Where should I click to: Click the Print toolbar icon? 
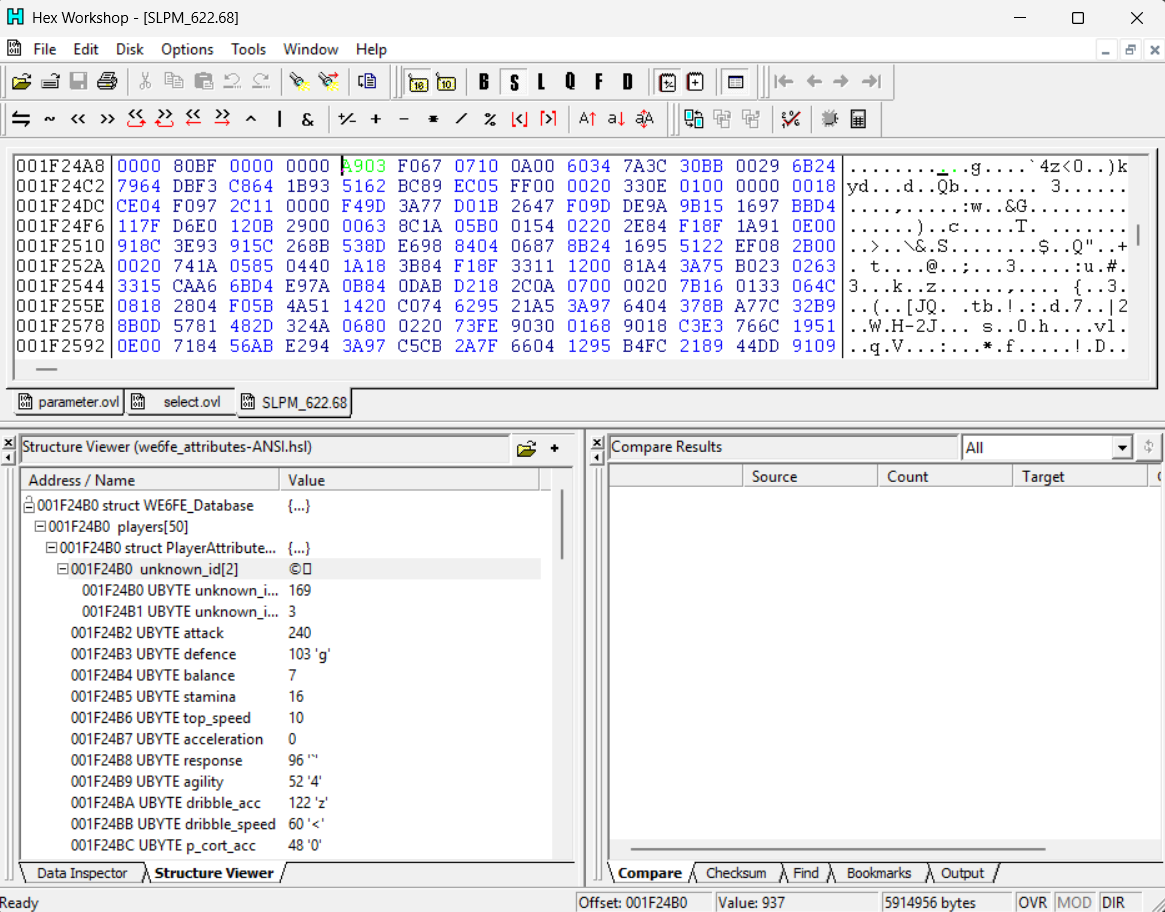[x=107, y=82]
